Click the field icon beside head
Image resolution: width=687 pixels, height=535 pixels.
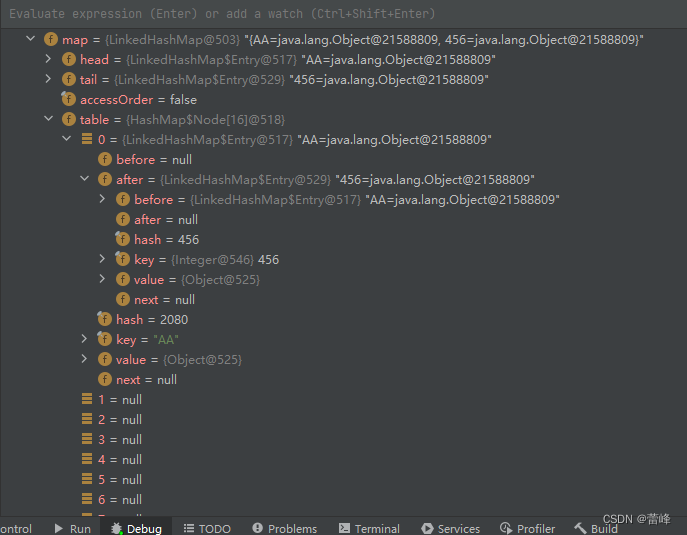[x=69, y=59]
